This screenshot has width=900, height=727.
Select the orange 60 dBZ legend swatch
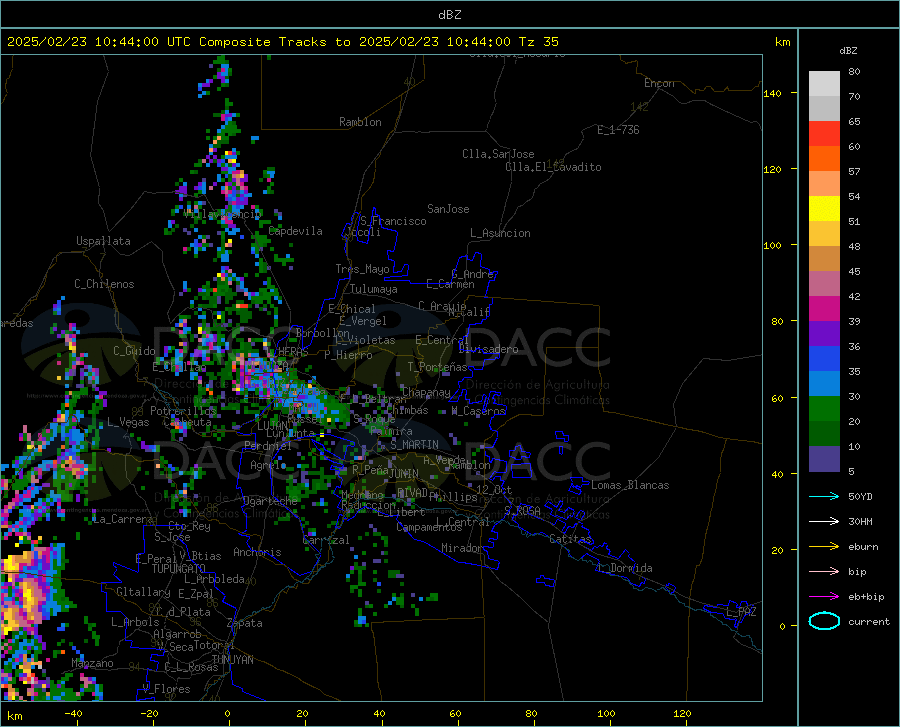coord(824,158)
